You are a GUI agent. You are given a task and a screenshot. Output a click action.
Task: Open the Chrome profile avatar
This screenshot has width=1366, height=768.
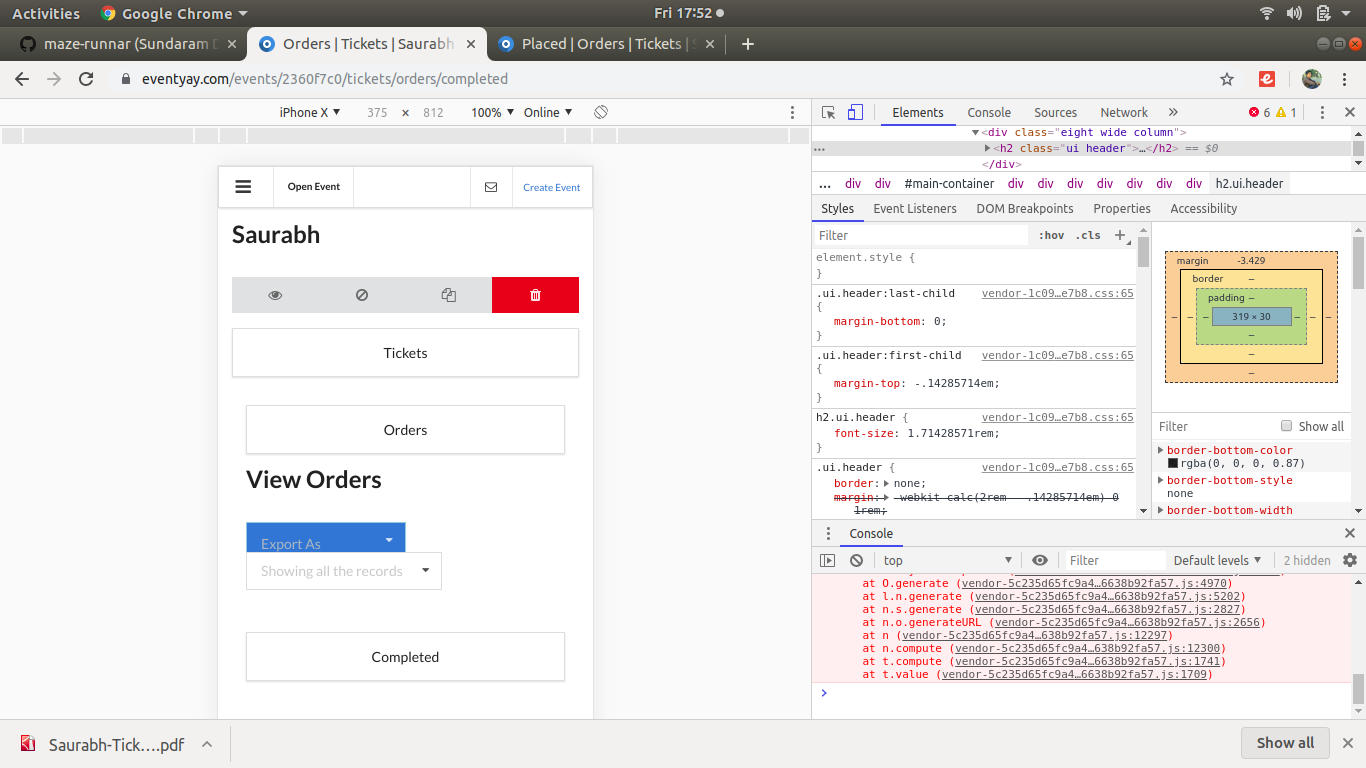click(x=1312, y=79)
